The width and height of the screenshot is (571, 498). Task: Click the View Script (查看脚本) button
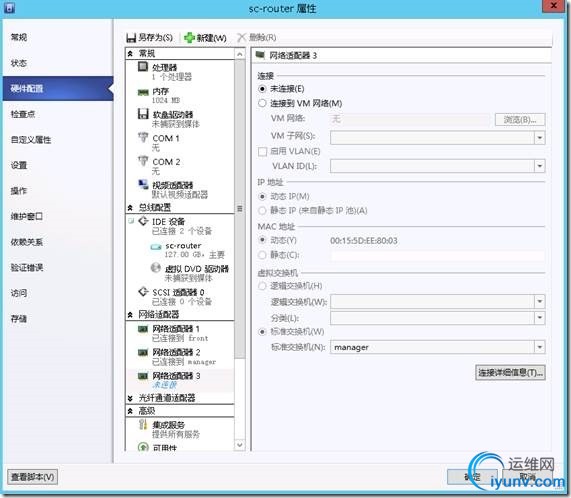33,477
